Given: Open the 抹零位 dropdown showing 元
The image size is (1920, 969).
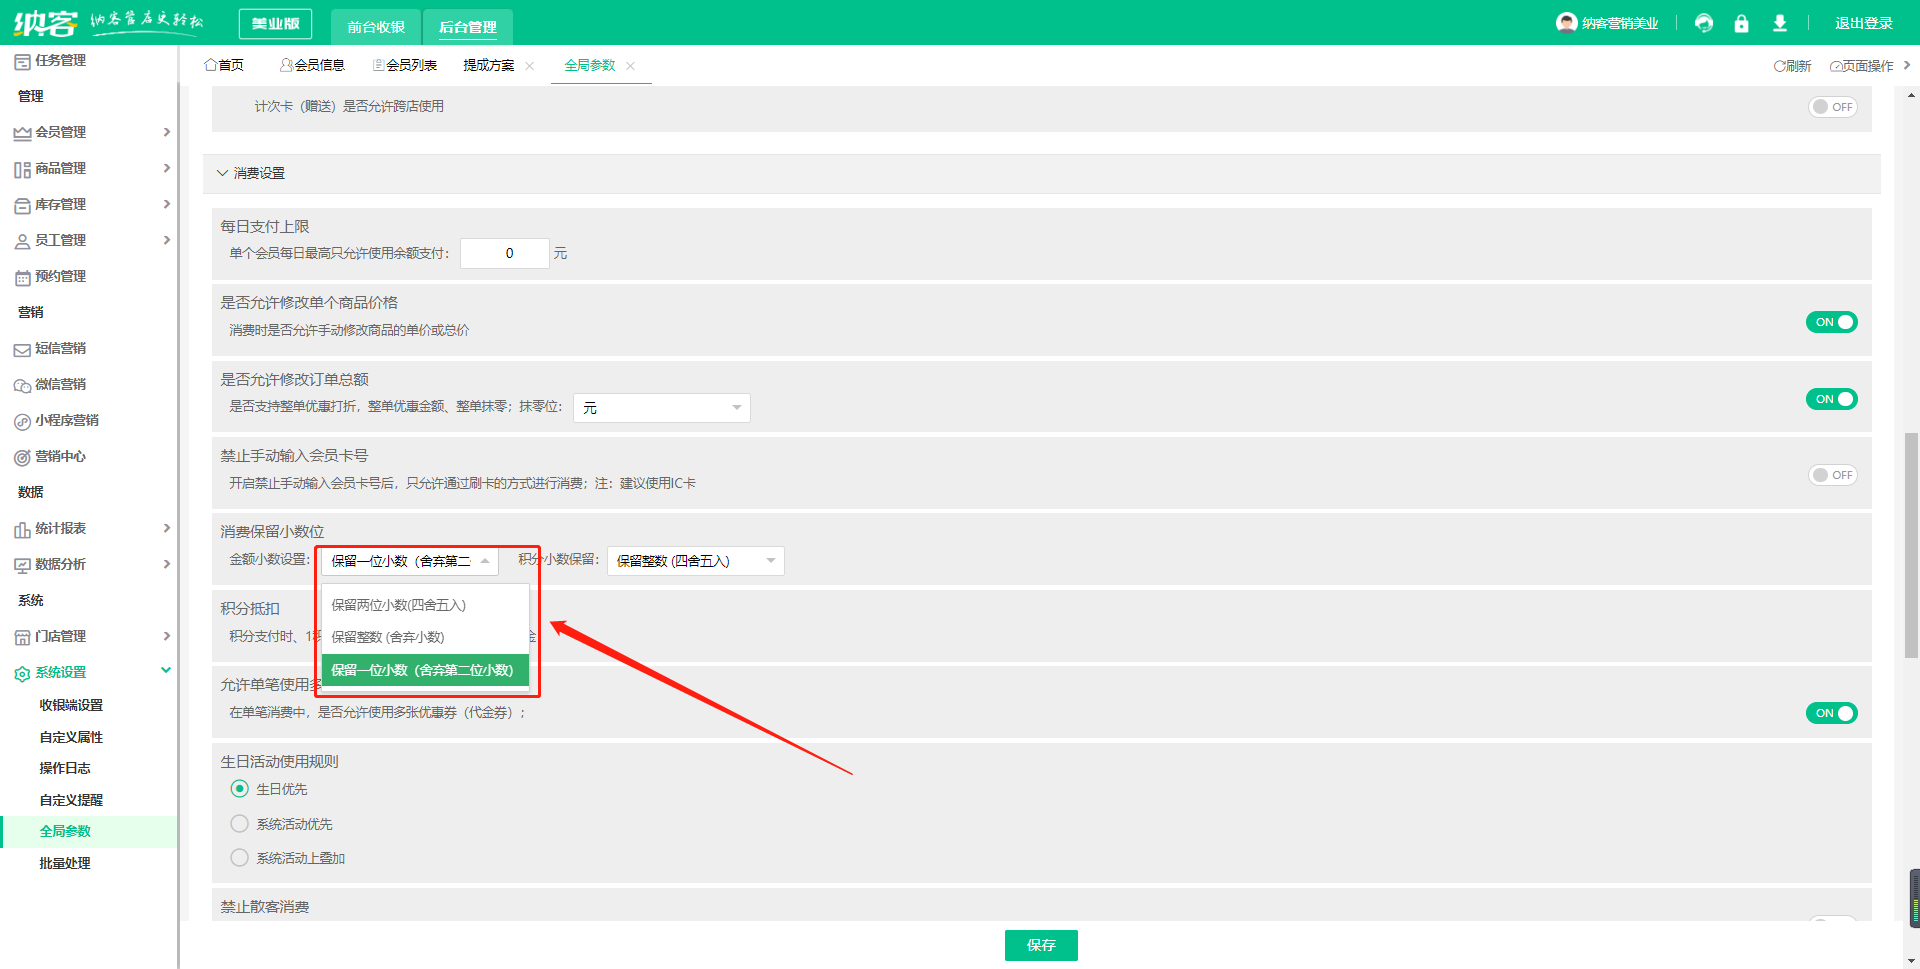Looking at the screenshot, I should (x=661, y=408).
